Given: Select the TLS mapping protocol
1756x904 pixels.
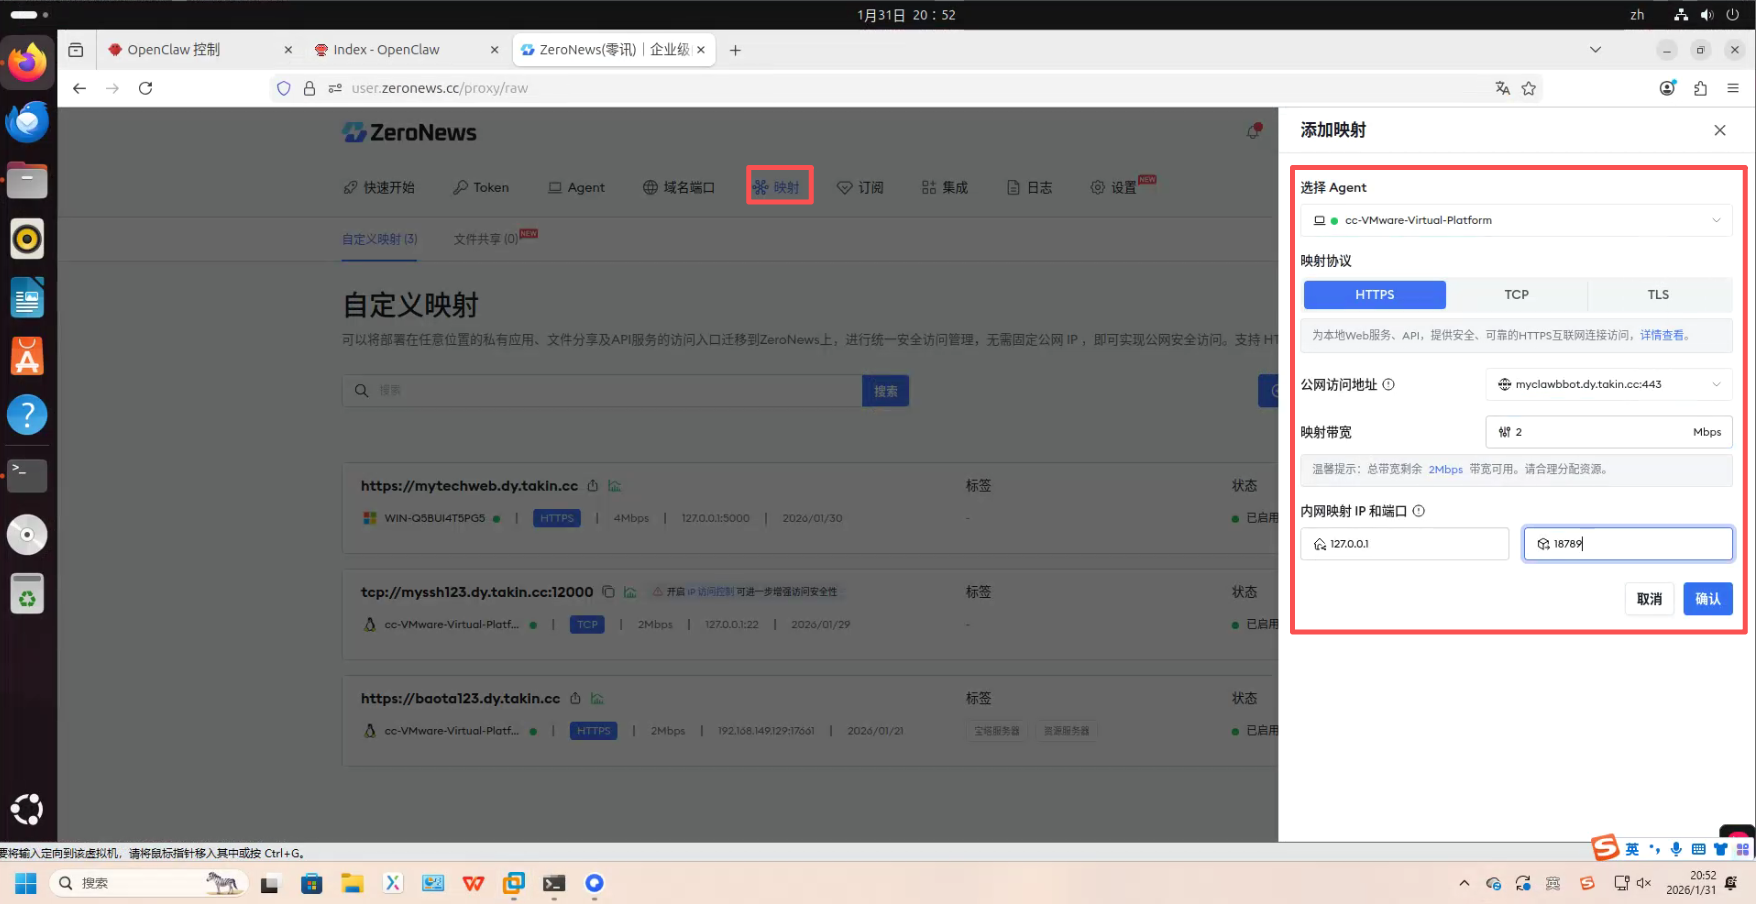Looking at the screenshot, I should (1658, 294).
